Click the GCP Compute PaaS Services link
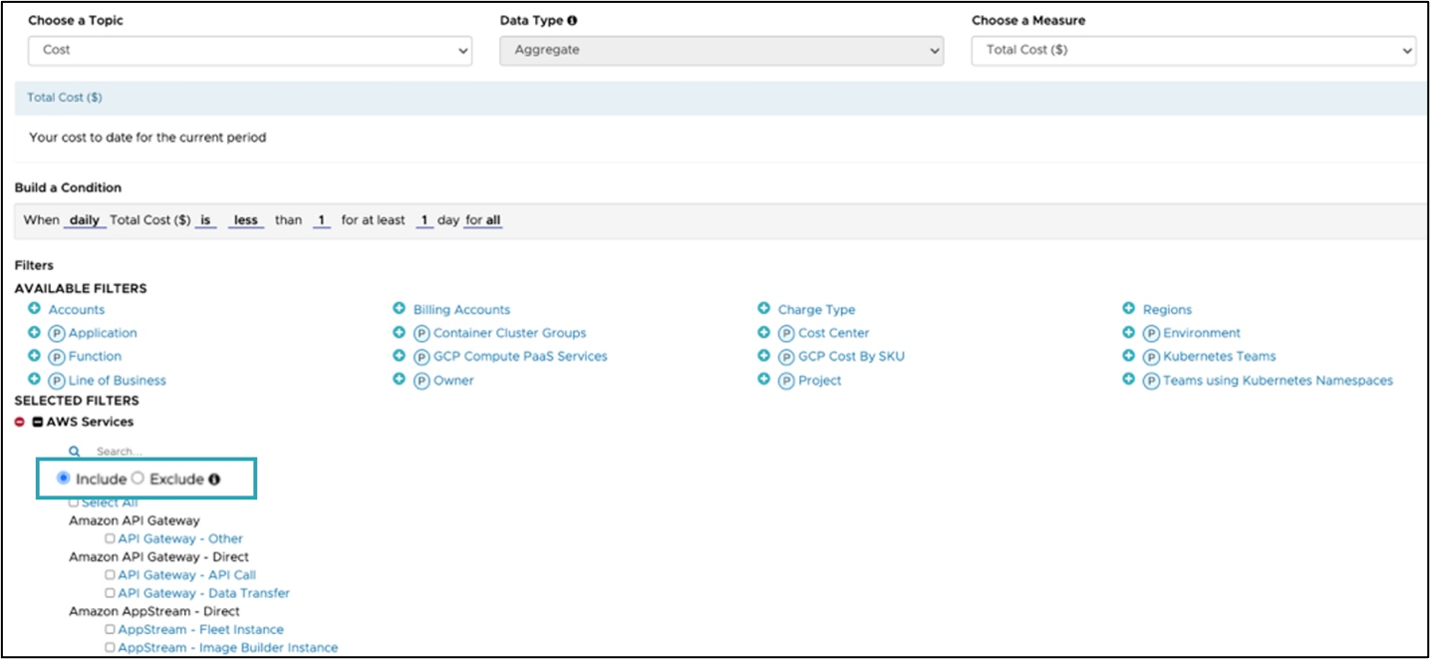Viewport: 1436px width, 660px height. (520, 356)
